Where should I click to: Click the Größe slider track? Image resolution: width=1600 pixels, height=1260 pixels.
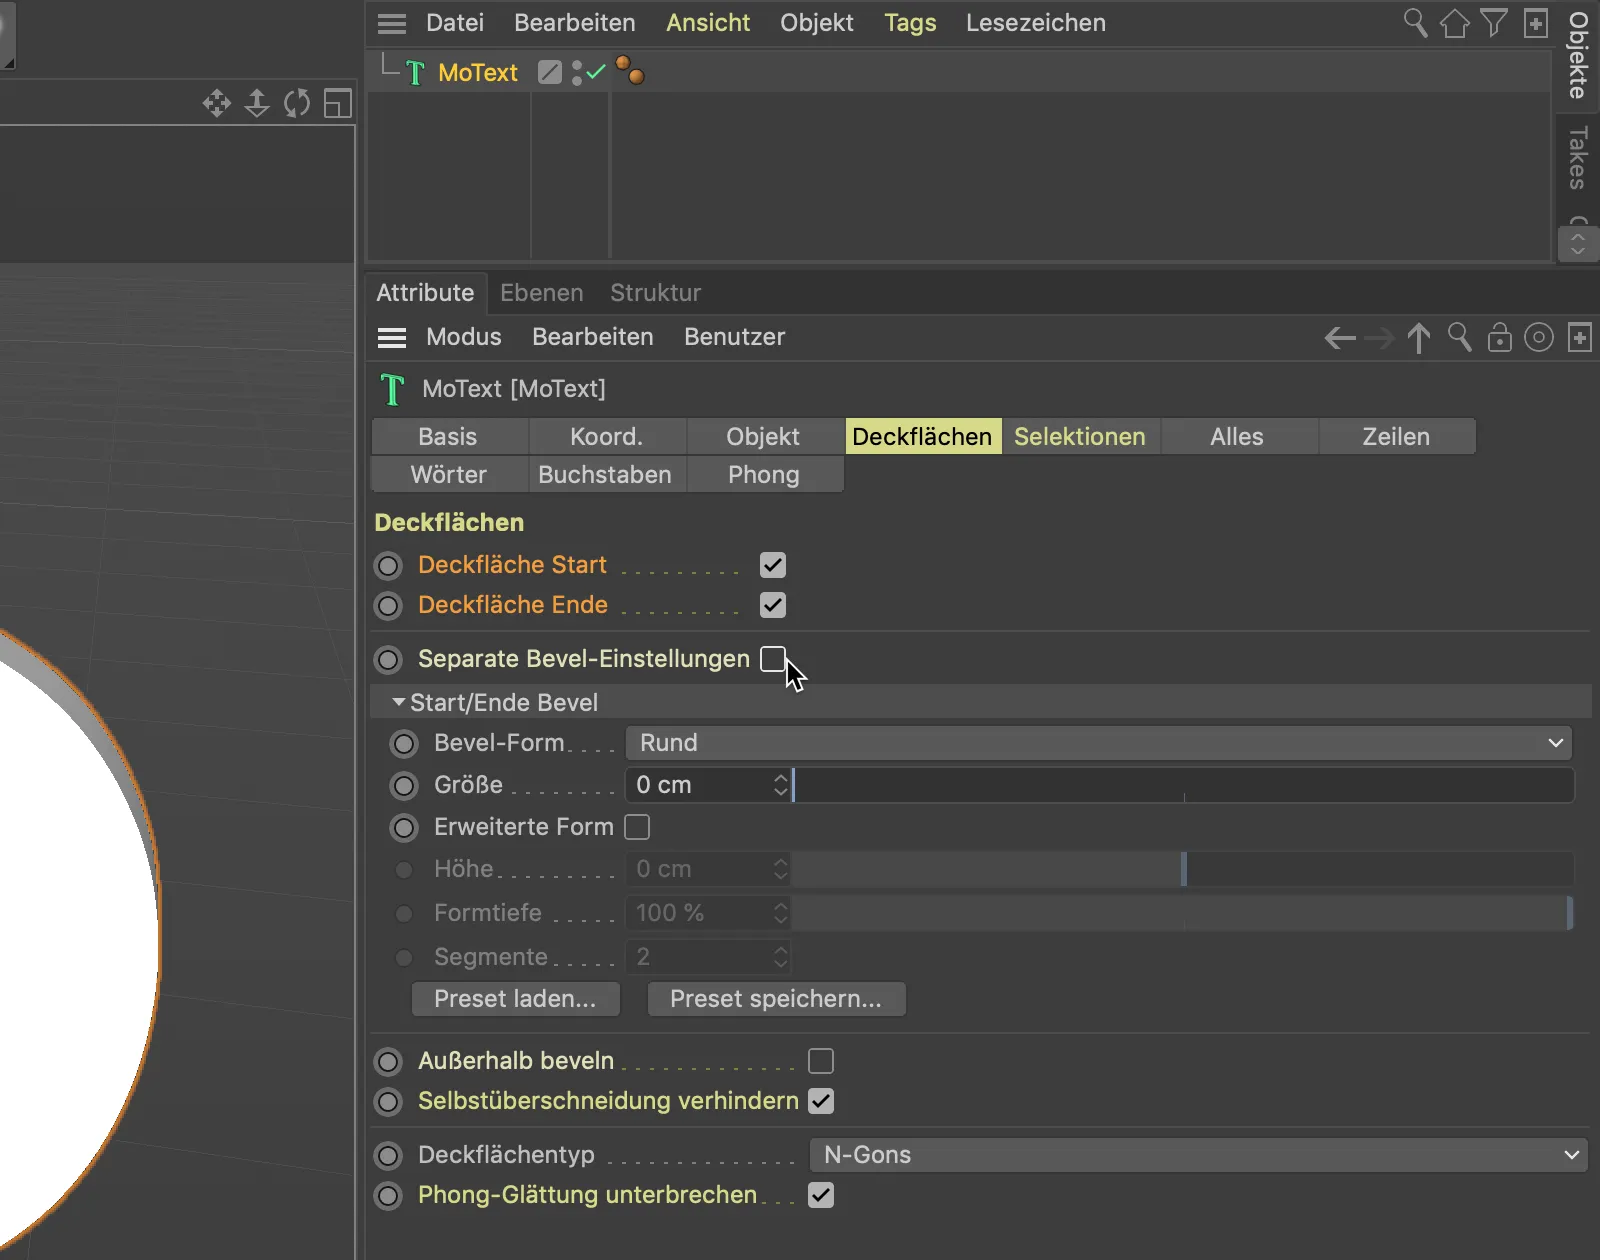point(1184,785)
